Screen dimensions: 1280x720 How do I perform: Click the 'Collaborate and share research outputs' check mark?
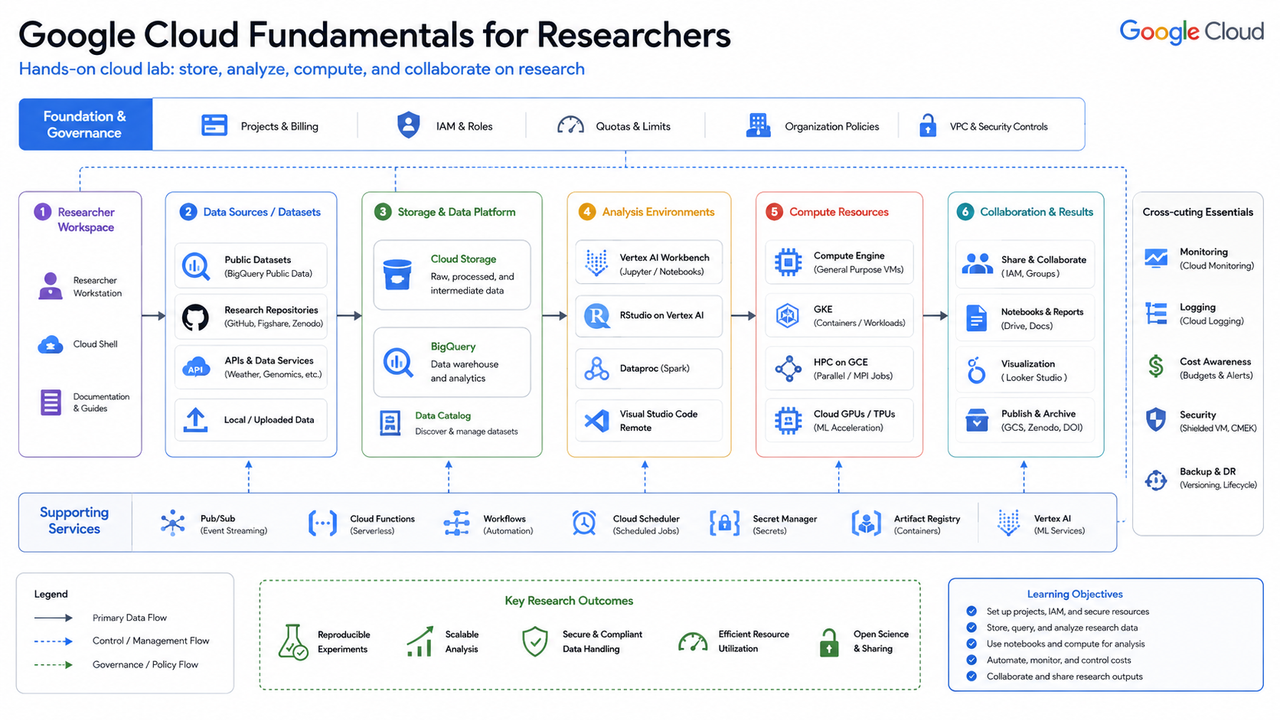point(971,676)
